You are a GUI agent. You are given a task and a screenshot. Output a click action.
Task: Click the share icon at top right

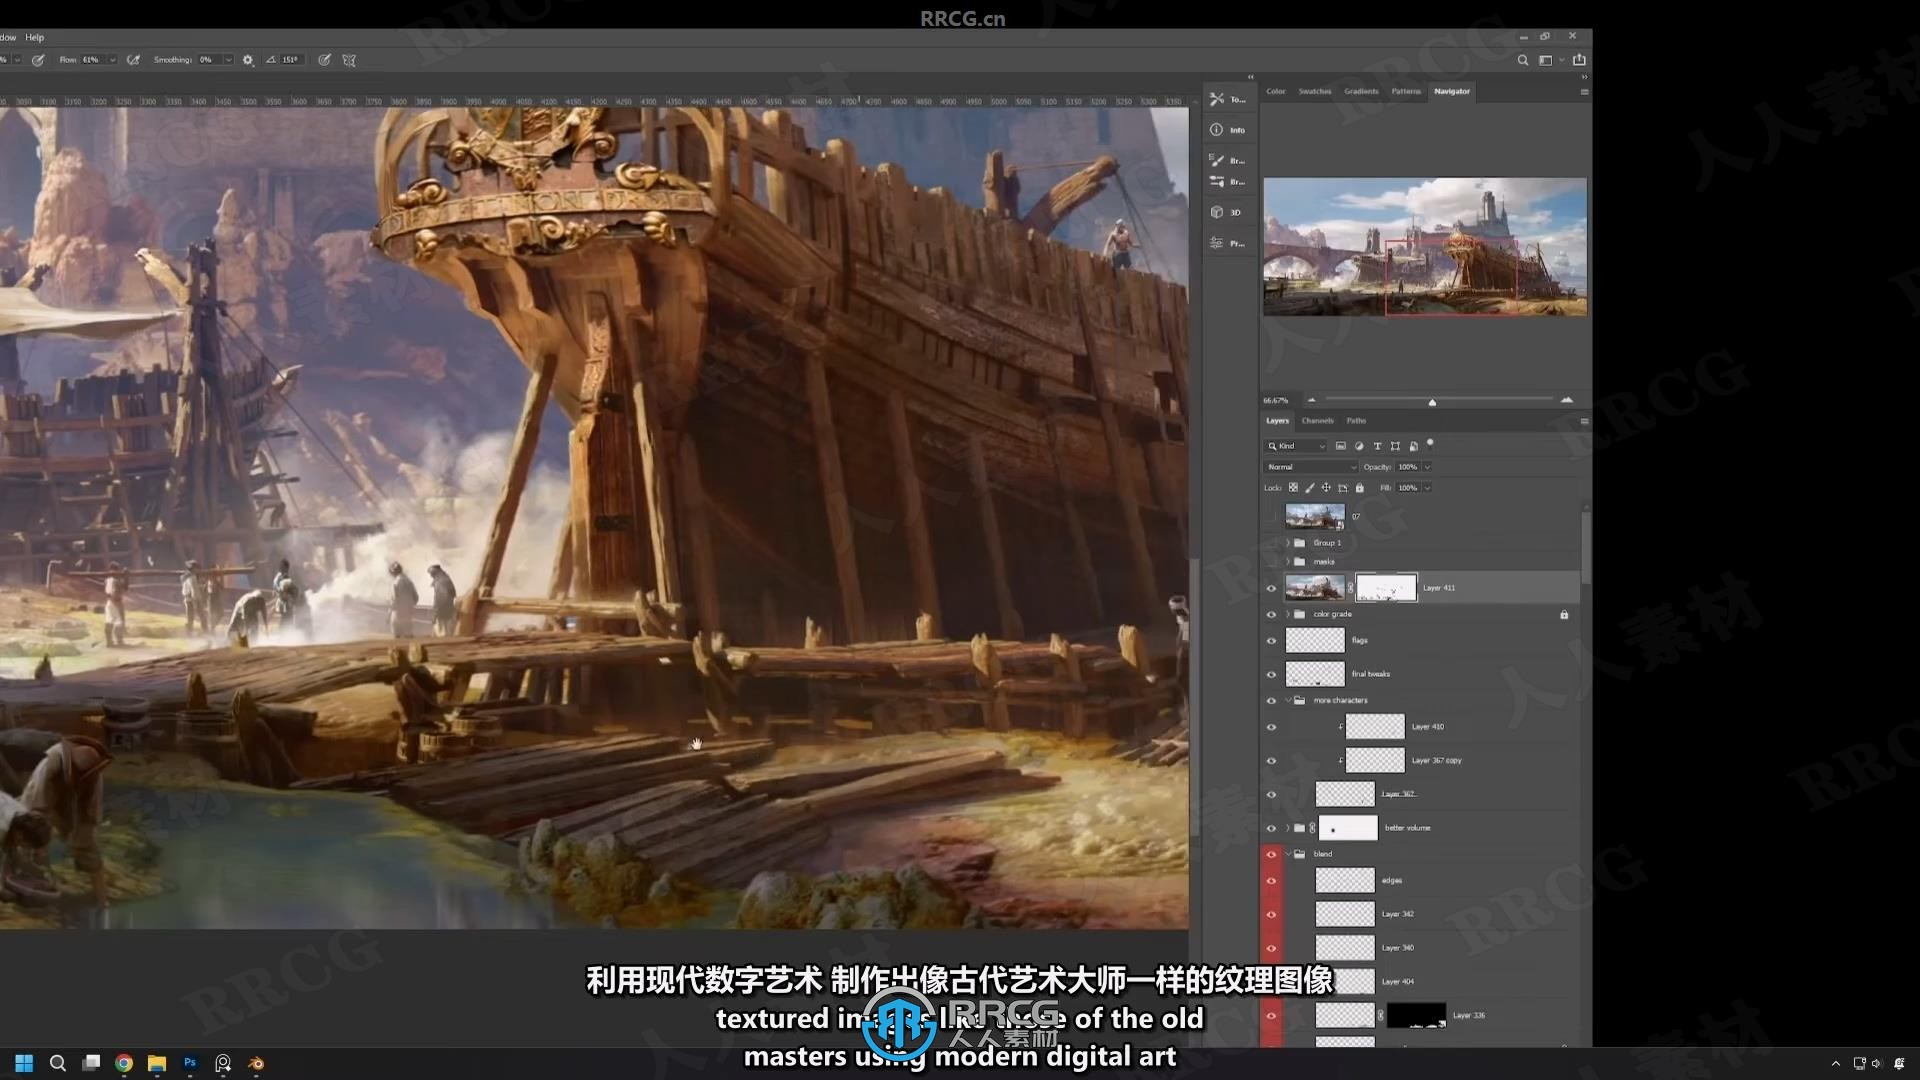pos(1579,60)
